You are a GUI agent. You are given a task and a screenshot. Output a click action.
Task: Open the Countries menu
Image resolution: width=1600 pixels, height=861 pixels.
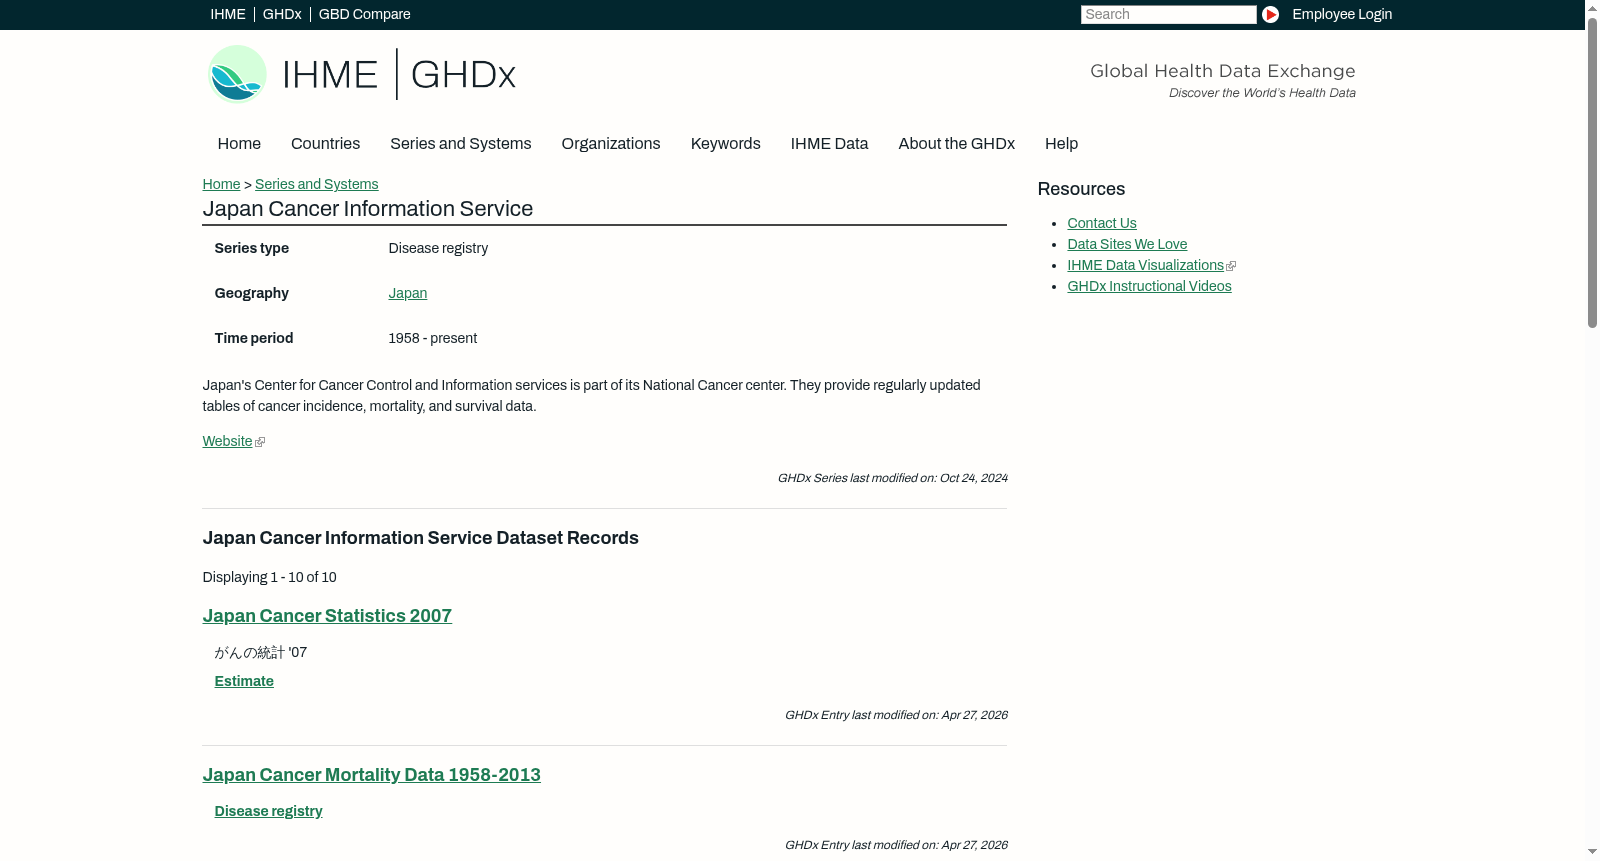(x=325, y=144)
